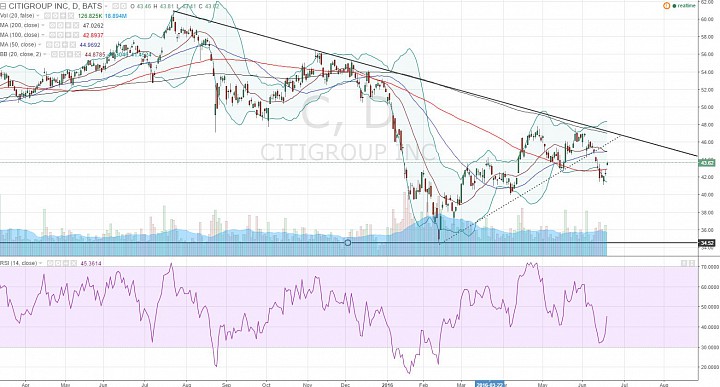The width and height of the screenshot is (720, 387).
Task: Remove the RSI indicator with X icon
Action: [73, 263]
